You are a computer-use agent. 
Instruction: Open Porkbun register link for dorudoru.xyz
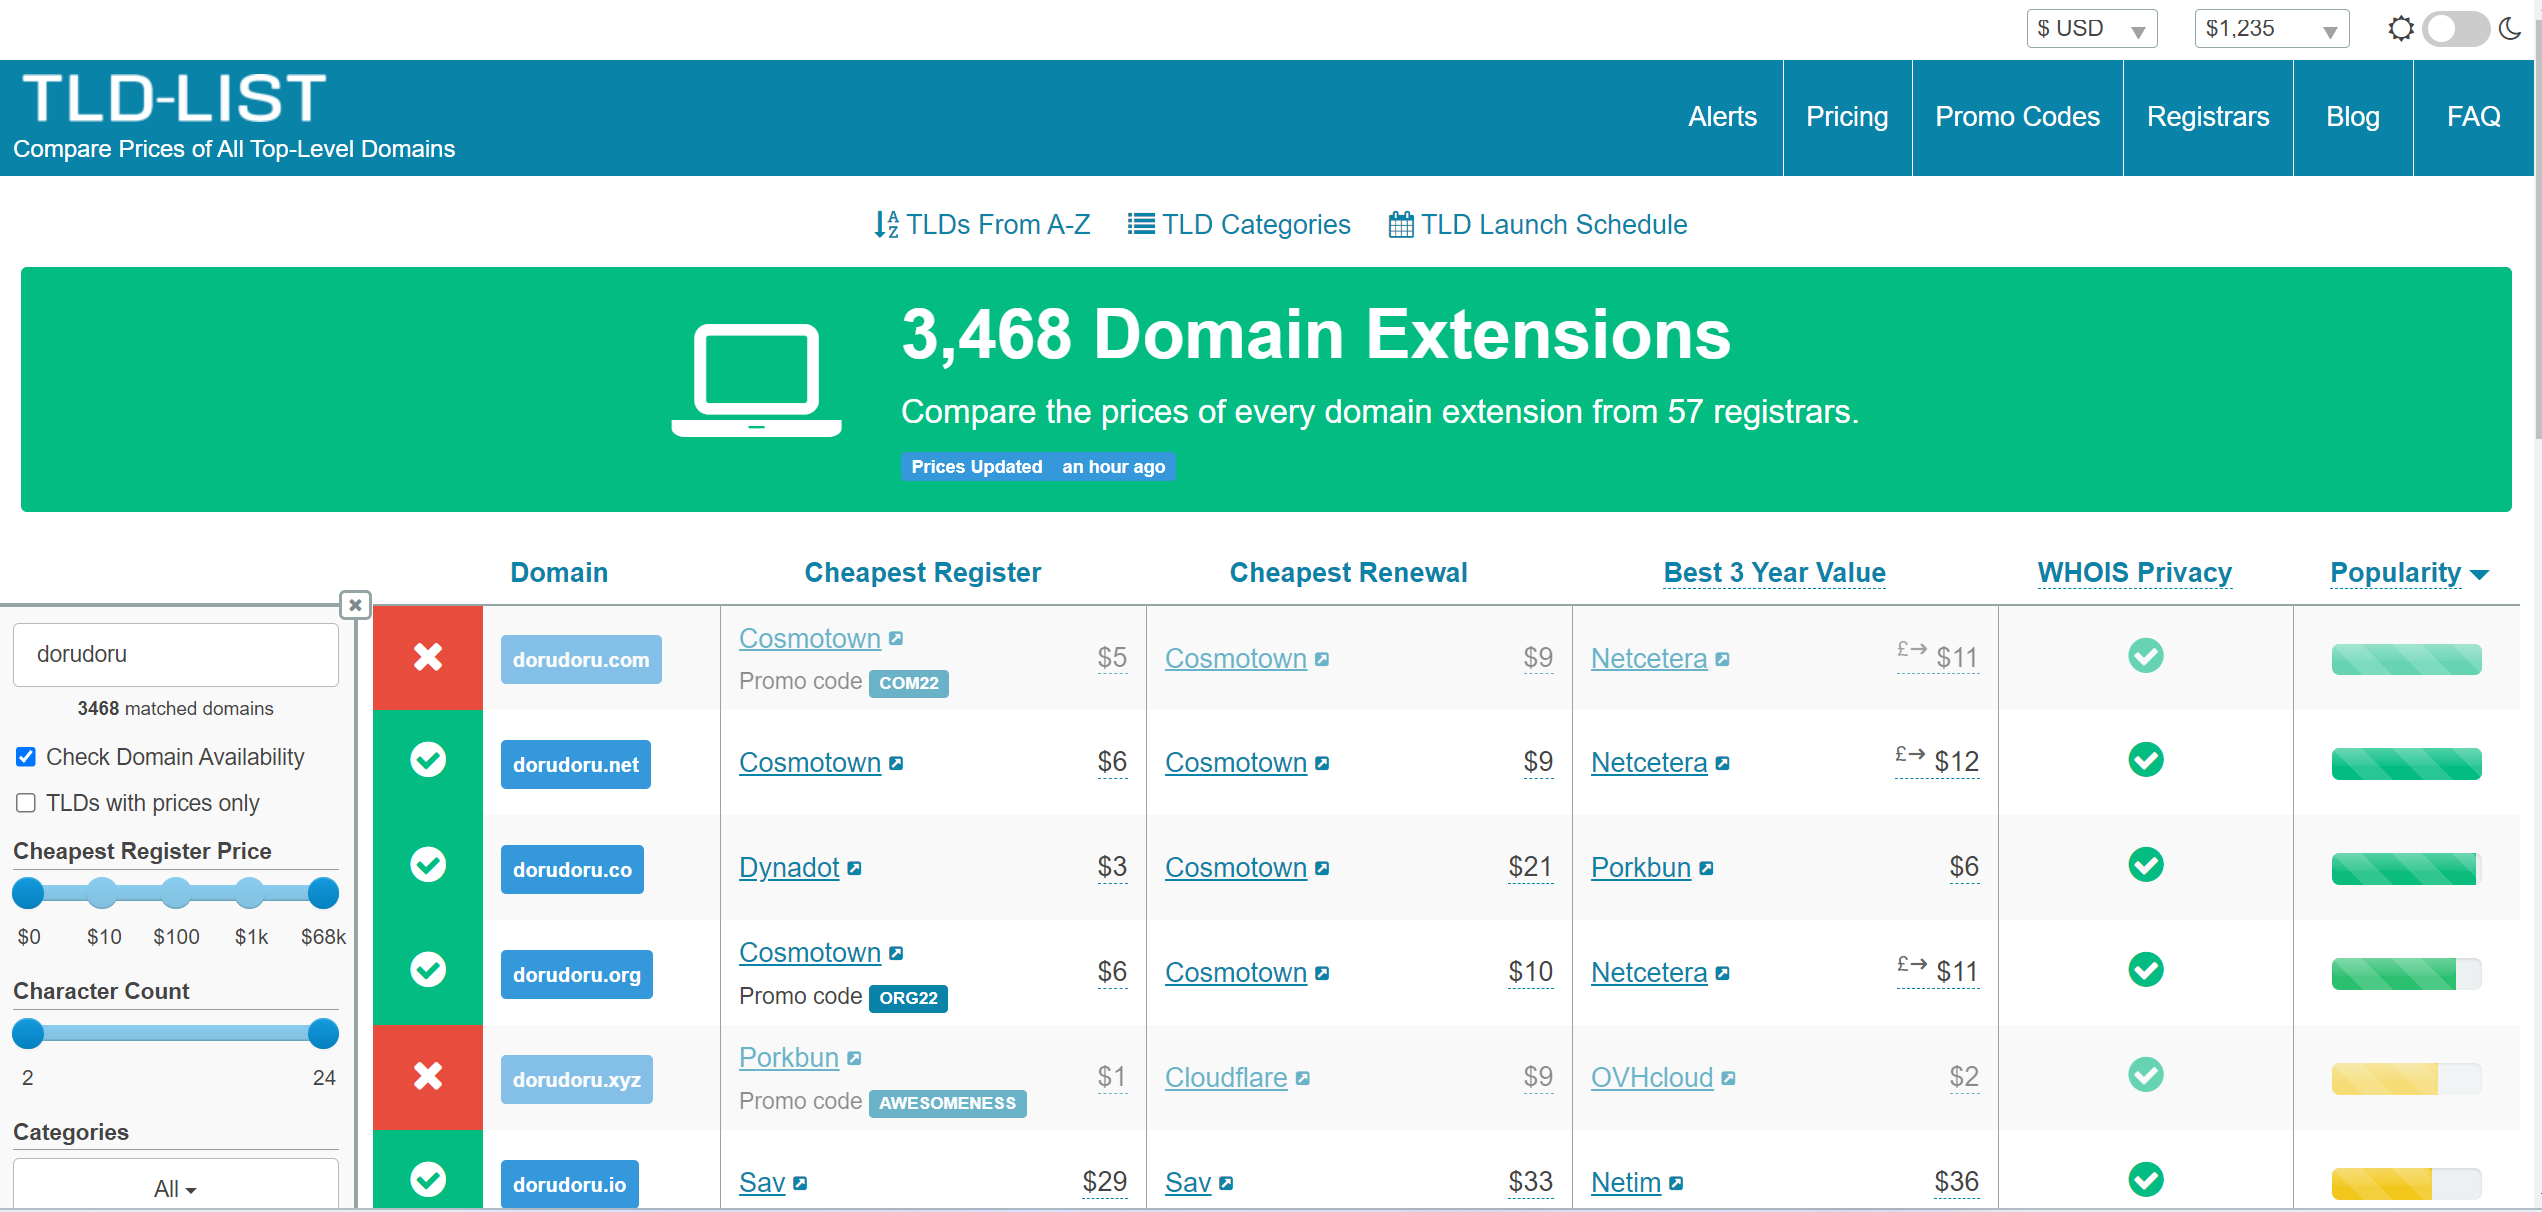point(789,1058)
